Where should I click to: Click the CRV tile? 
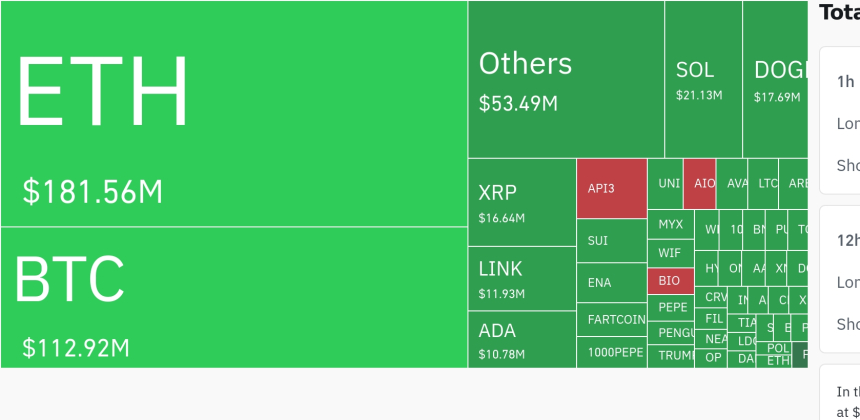click(x=714, y=297)
